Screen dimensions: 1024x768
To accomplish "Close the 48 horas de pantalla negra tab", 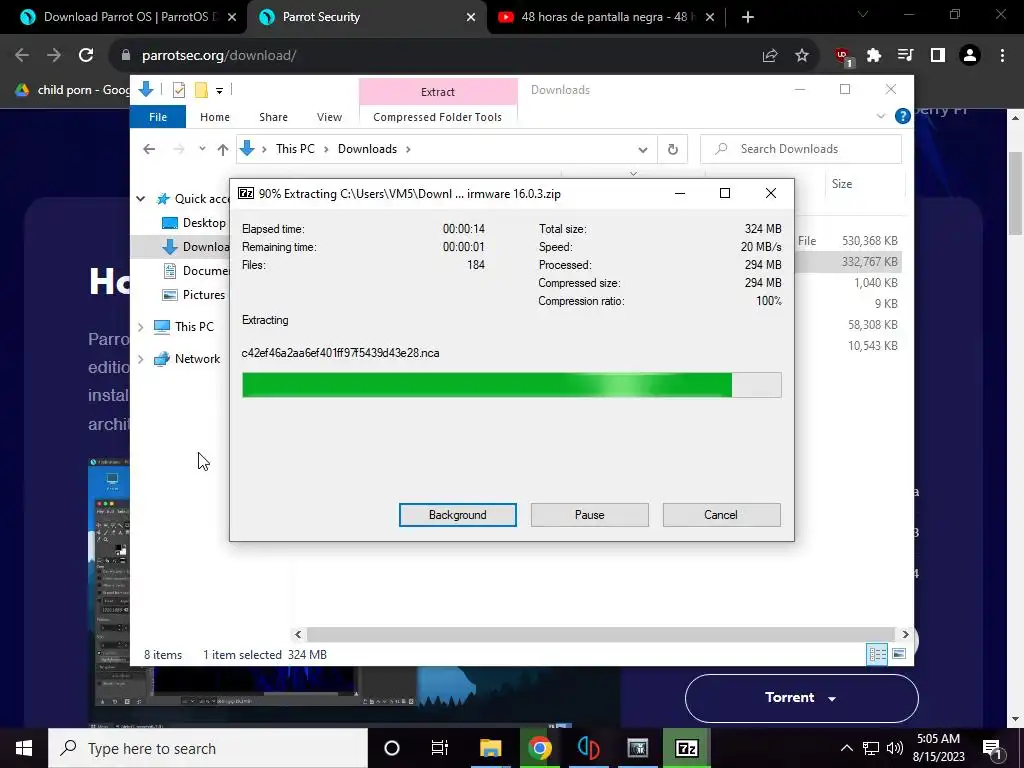I will pos(710,17).
